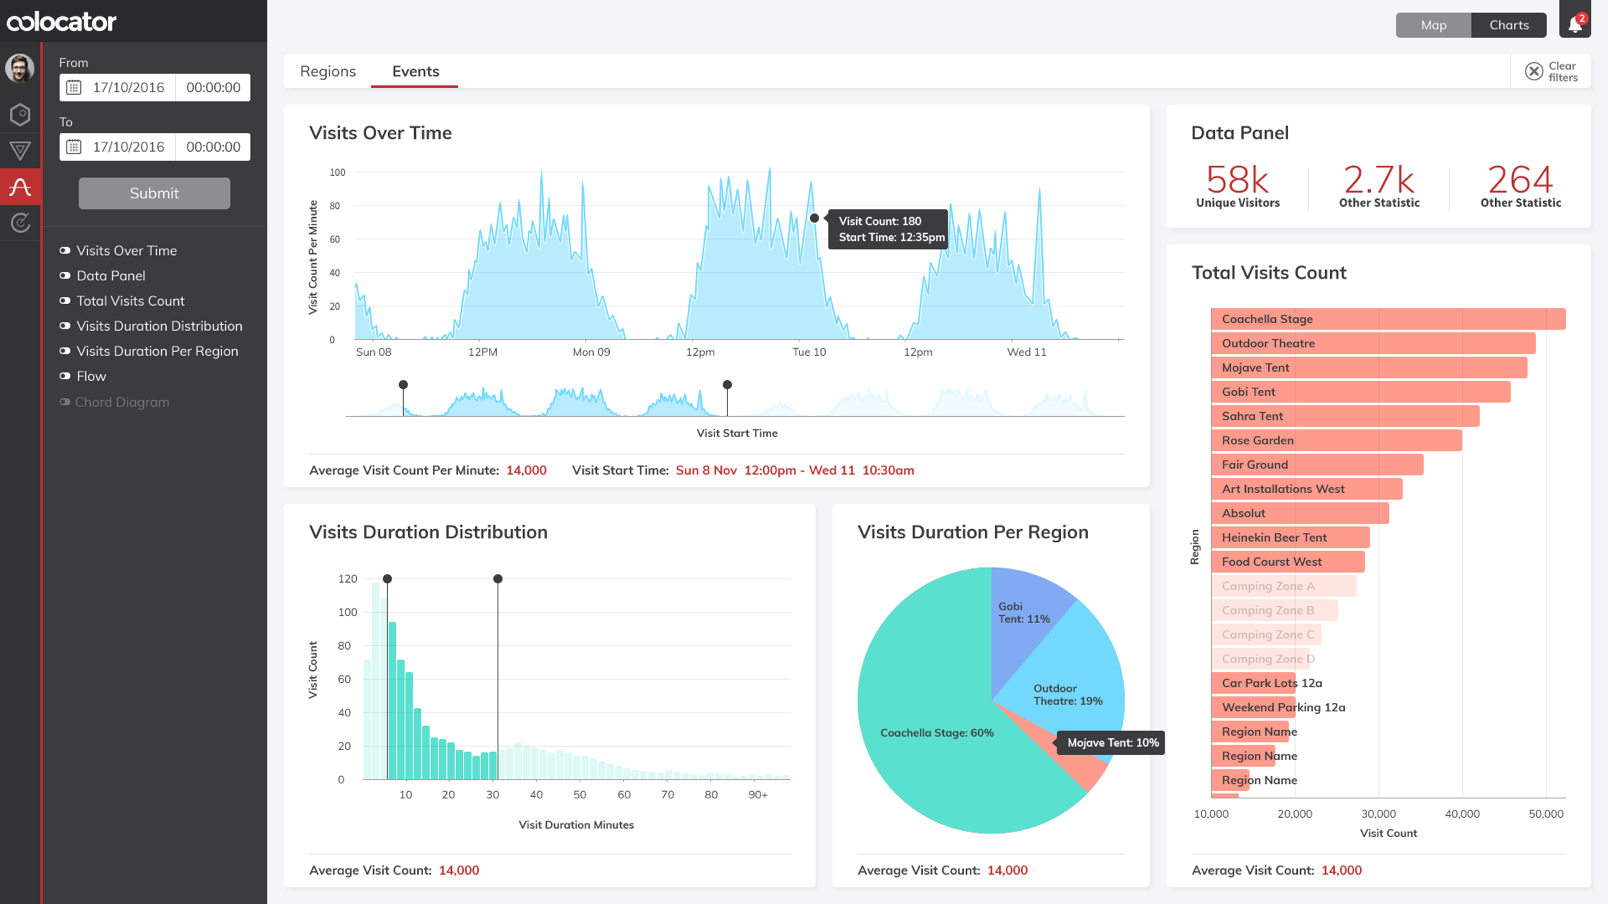The height and width of the screenshot is (904, 1608).
Task: Toggle Data Panel visibility
Action: [65, 276]
